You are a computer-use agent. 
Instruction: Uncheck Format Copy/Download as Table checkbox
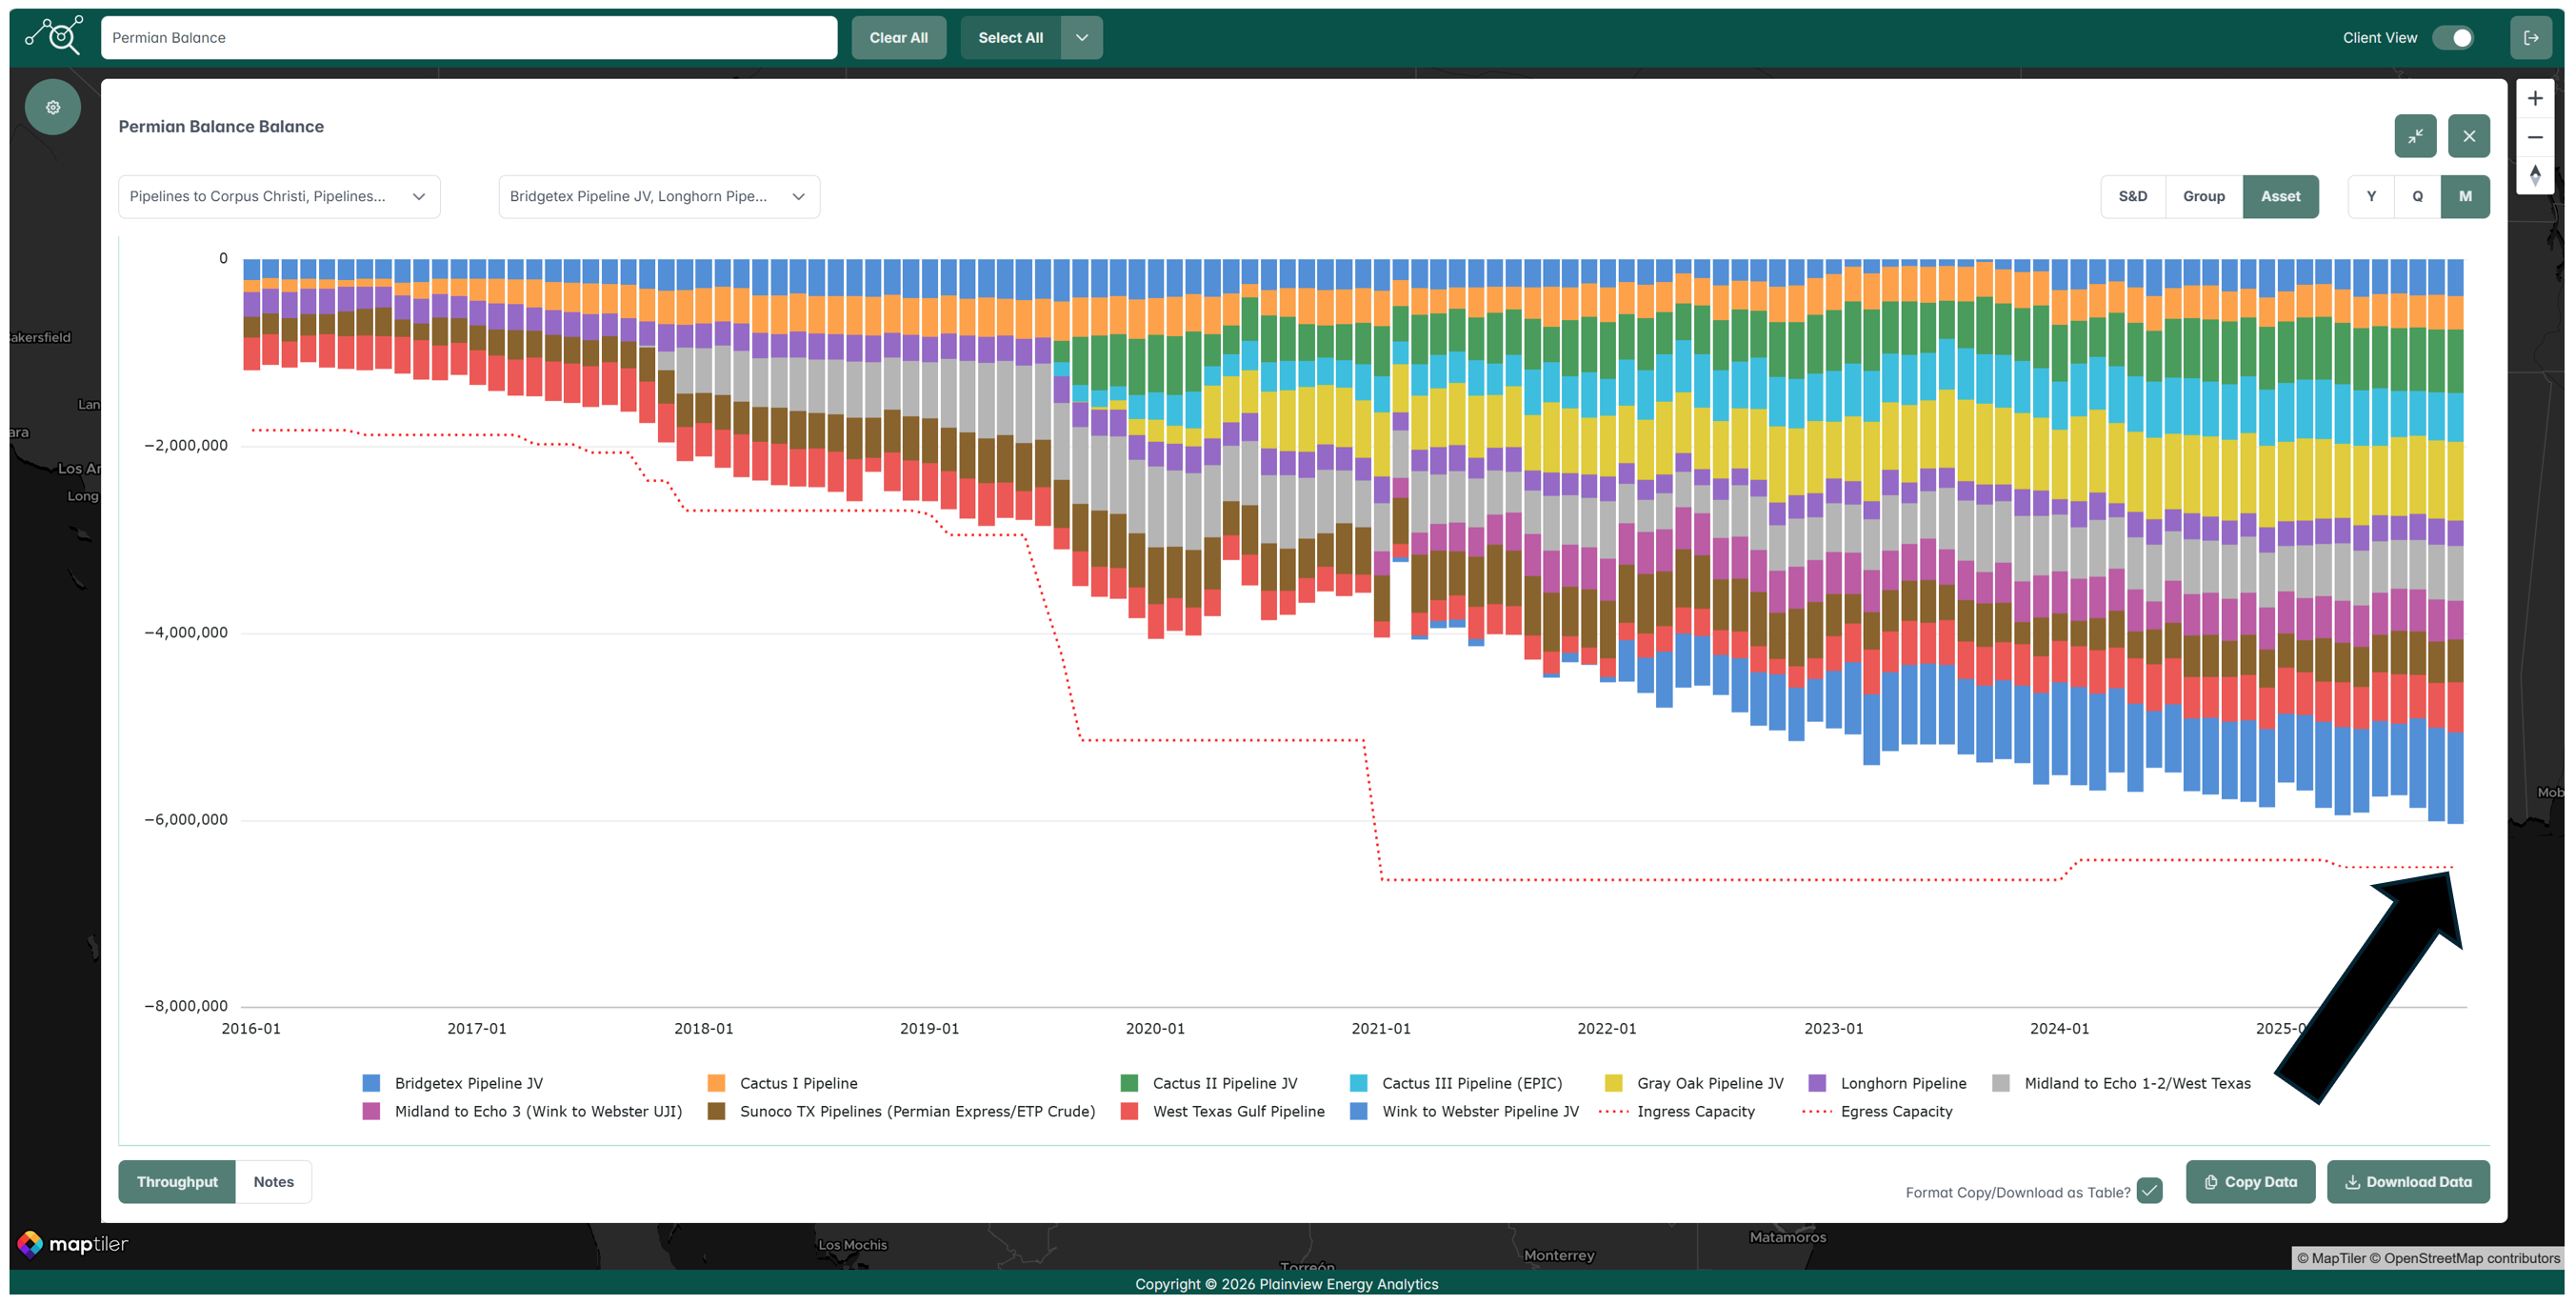2149,1190
